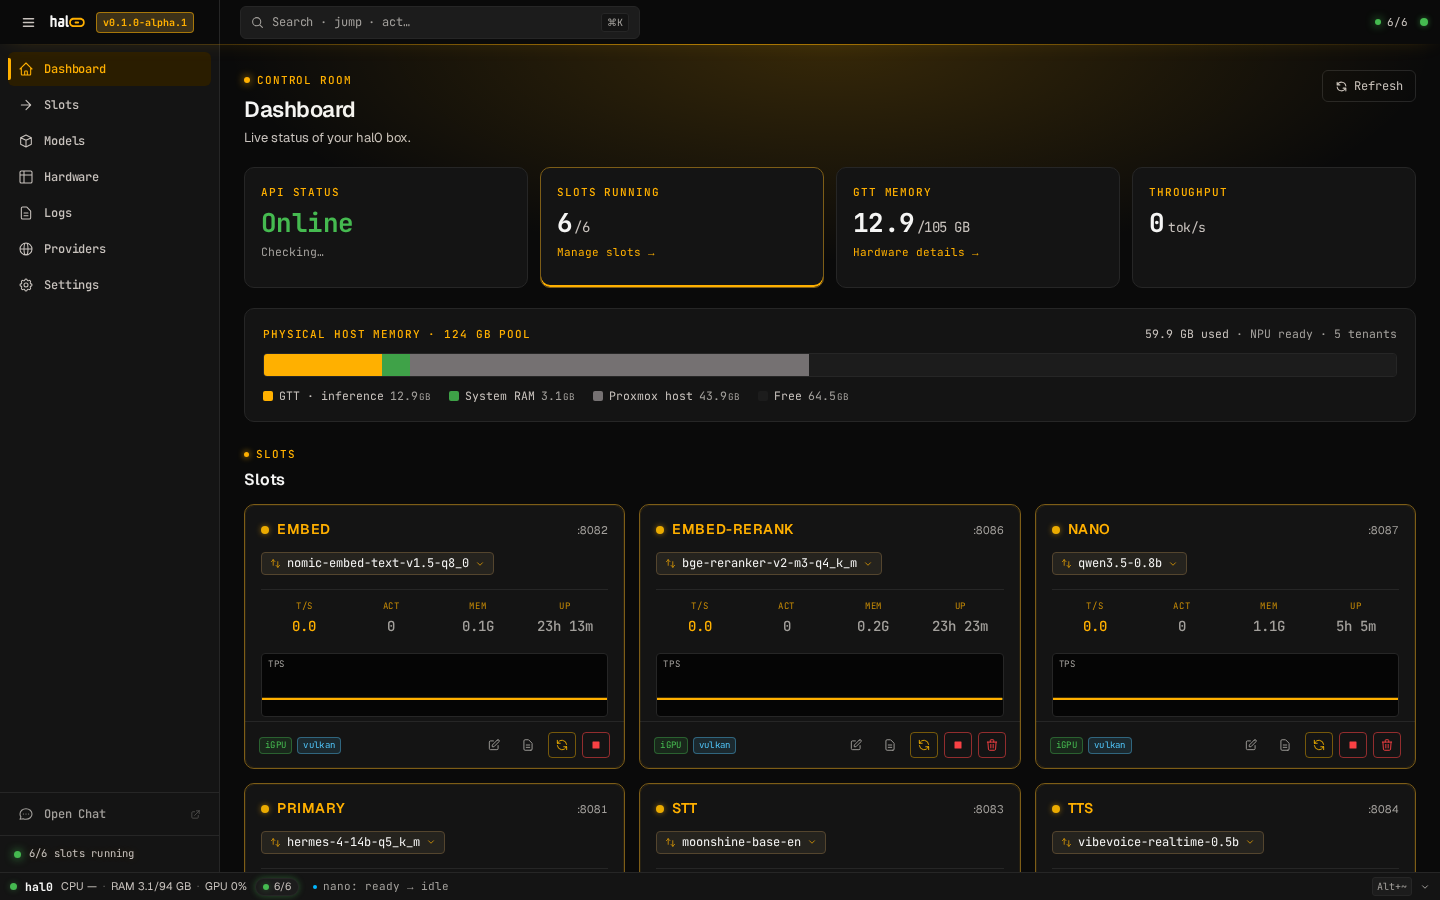Click the 'Free 64.5GB' legend entry

pyautogui.click(x=803, y=396)
